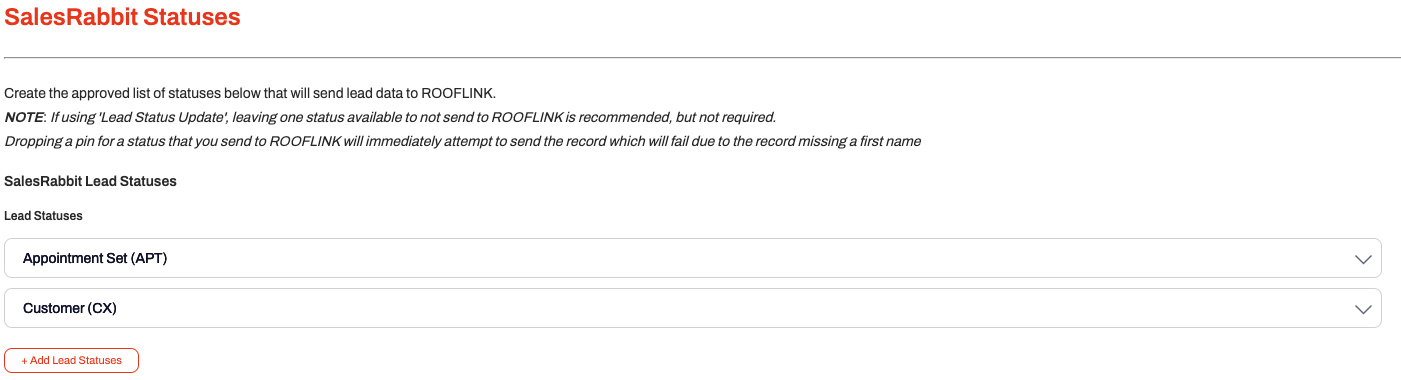
Task: Click the 'Create the approved list' description line
Action: click(x=250, y=93)
